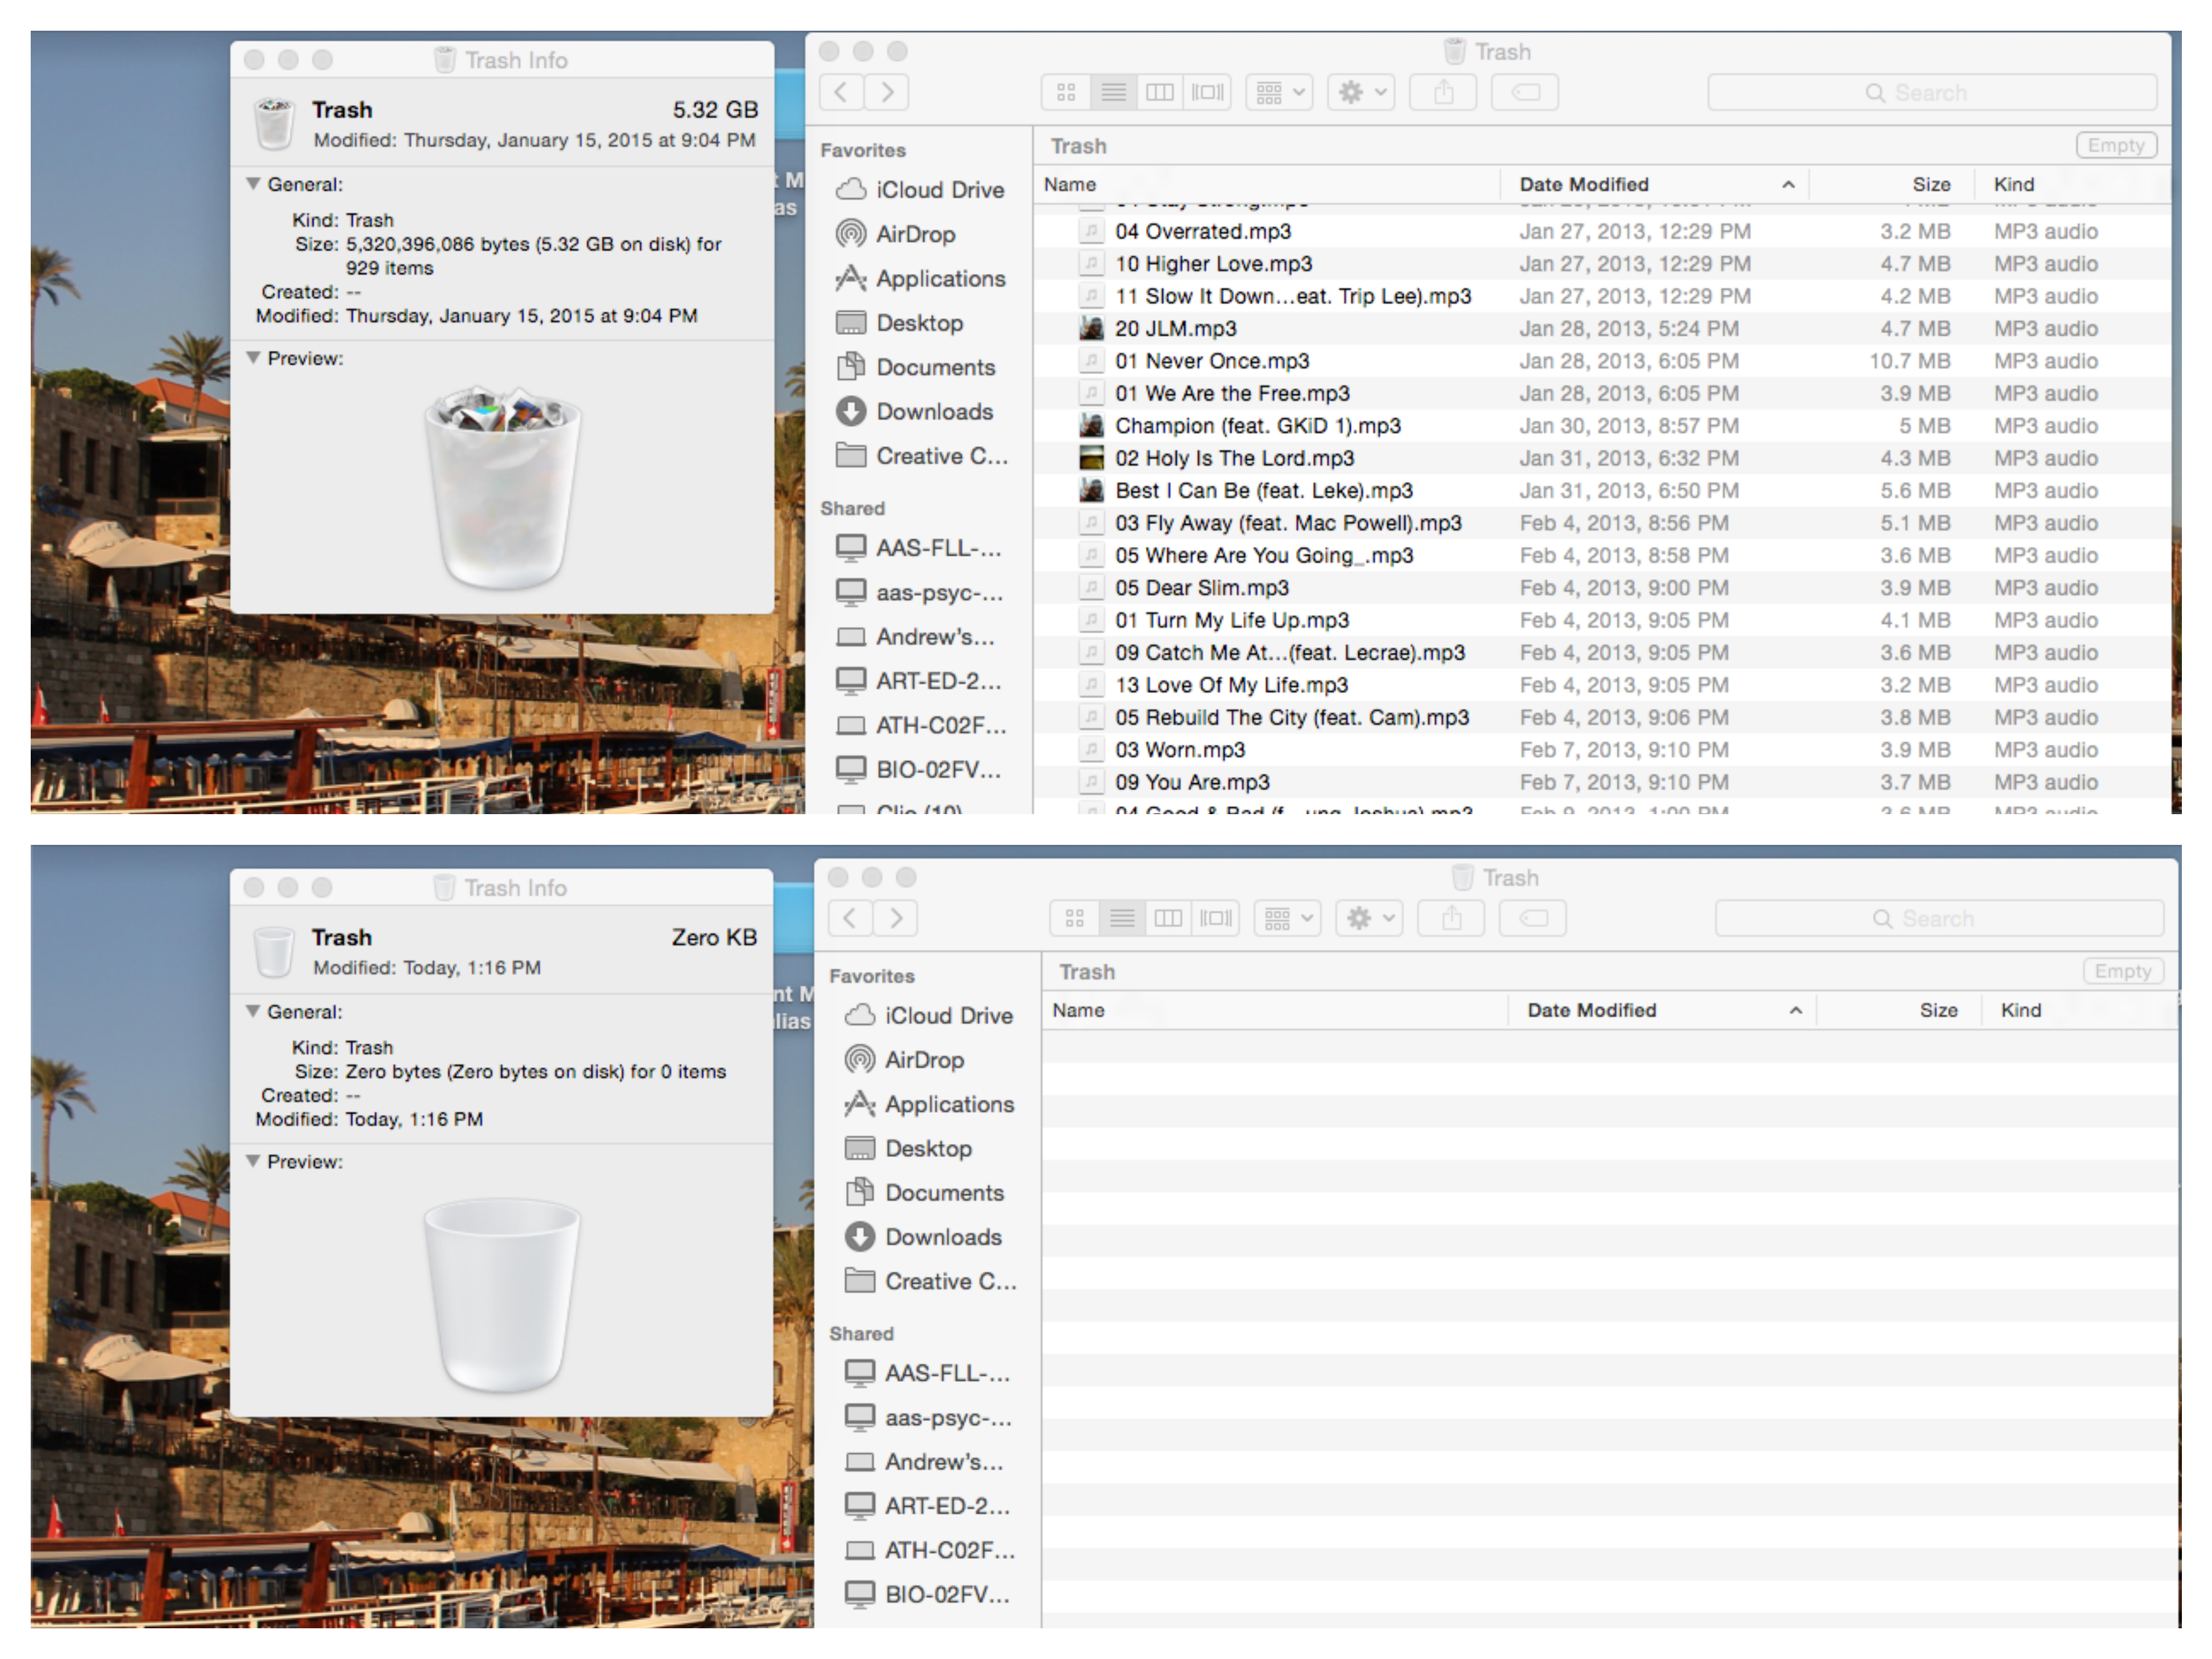This screenshot has width=2212, height=1659.
Task: Sort by Name column in the empty Trash window
Action: [x=1275, y=1010]
